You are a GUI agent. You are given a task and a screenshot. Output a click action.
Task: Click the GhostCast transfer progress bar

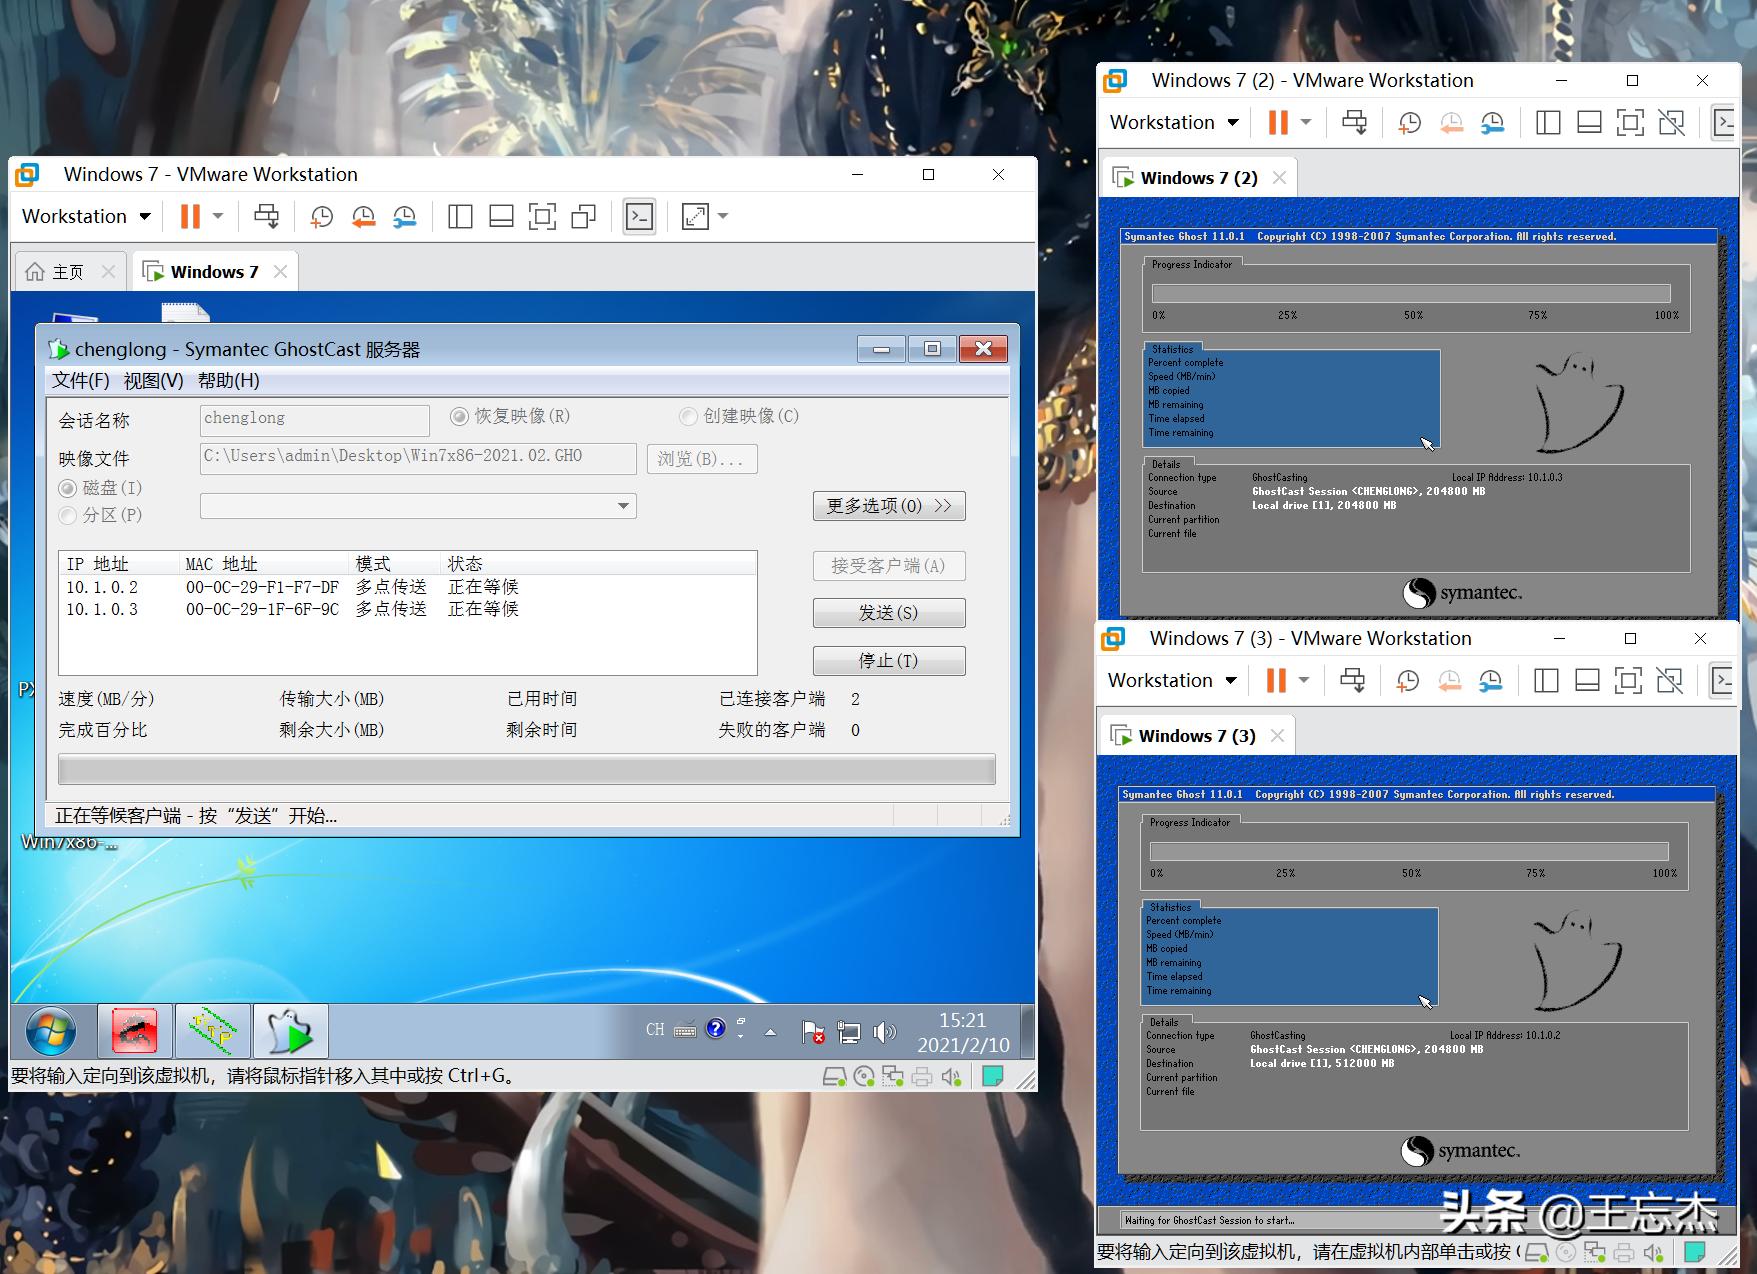tap(525, 768)
